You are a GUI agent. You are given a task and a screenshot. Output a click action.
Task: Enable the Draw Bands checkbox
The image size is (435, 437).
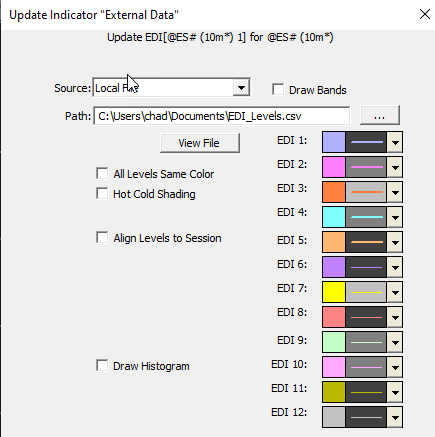pyautogui.click(x=278, y=90)
